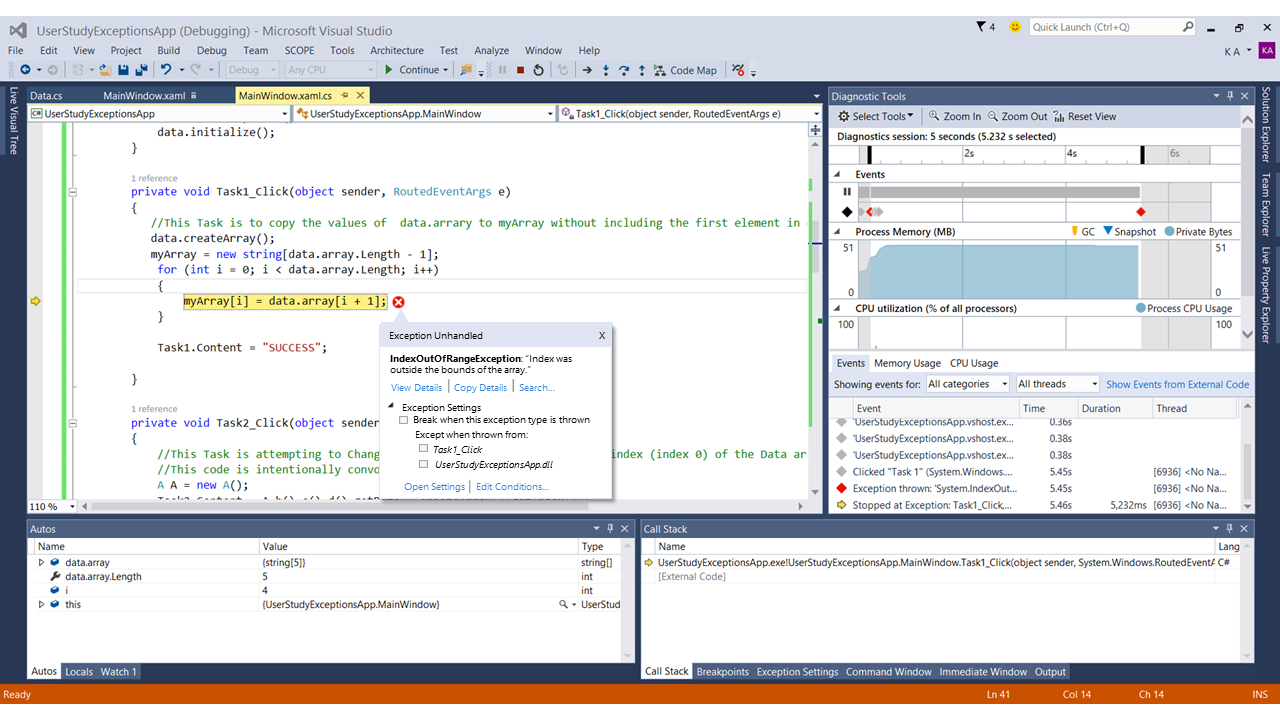Switch to Locals tab
1280x720 pixels.
point(79,672)
